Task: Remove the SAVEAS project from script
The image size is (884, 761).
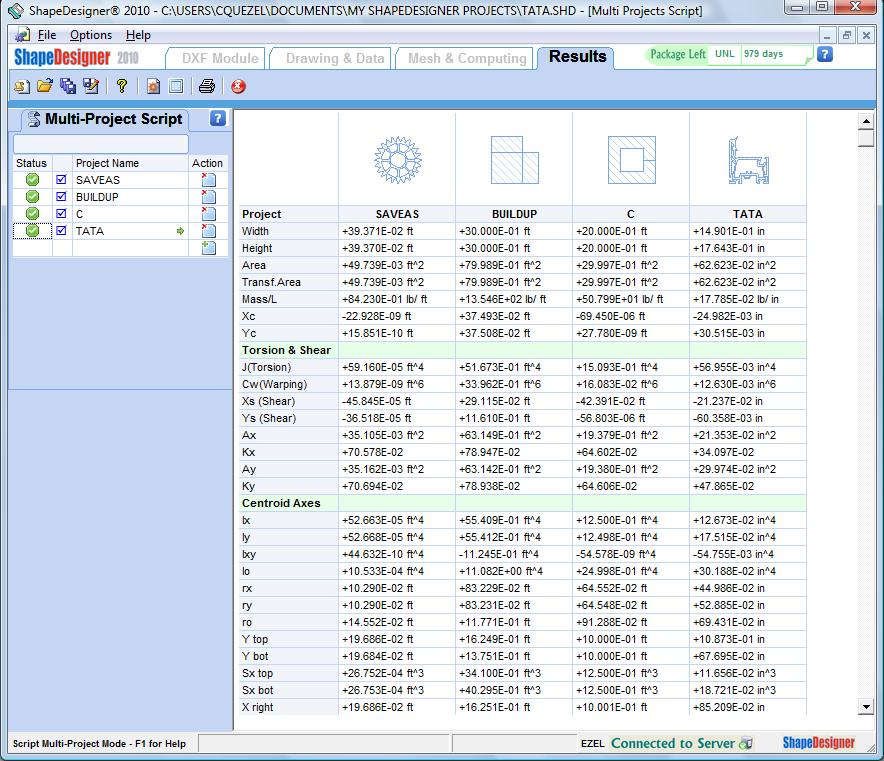Action: click(x=208, y=180)
